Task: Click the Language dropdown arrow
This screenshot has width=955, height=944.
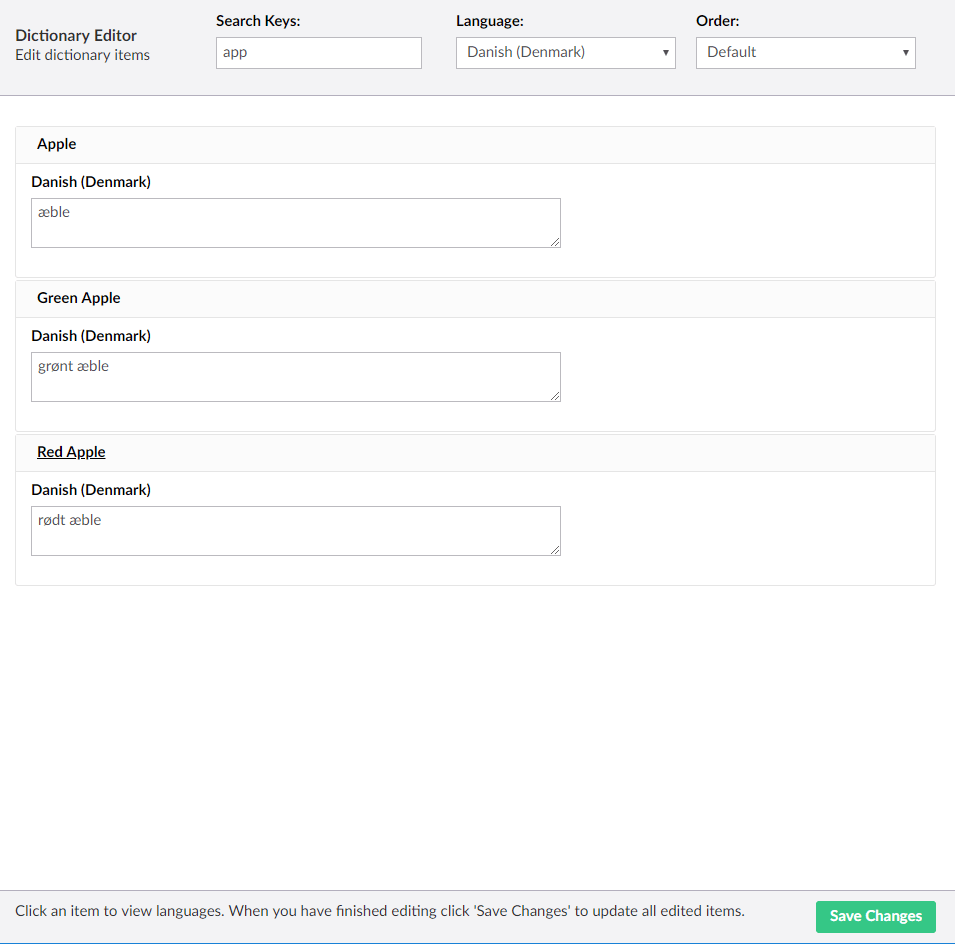Action: pyautogui.click(x=665, y=53)
